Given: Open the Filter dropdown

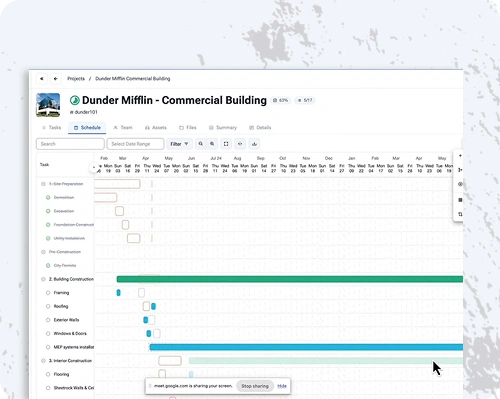Looking at the screenshot, I should coord(179,144).
